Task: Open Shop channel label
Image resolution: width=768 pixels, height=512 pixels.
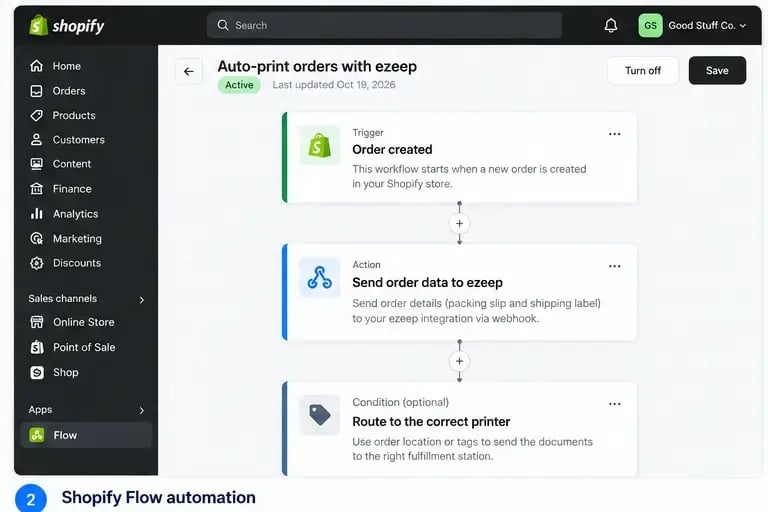Action: pyautogui.click(x=66, y=372)
